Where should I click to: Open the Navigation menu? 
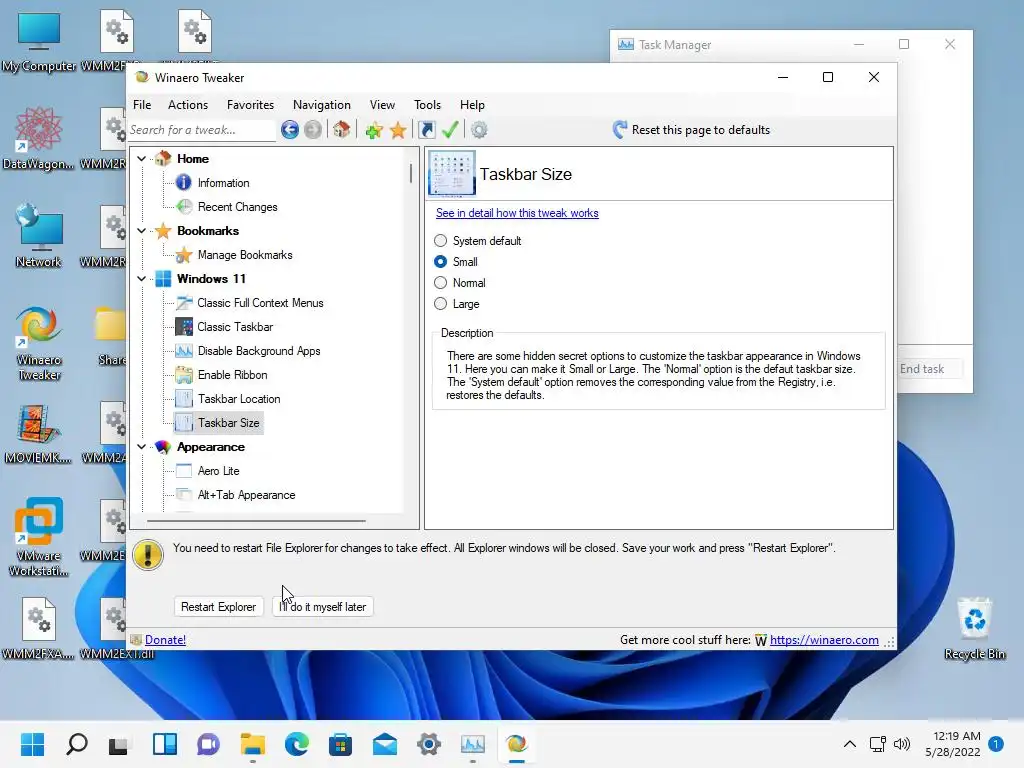321,104
